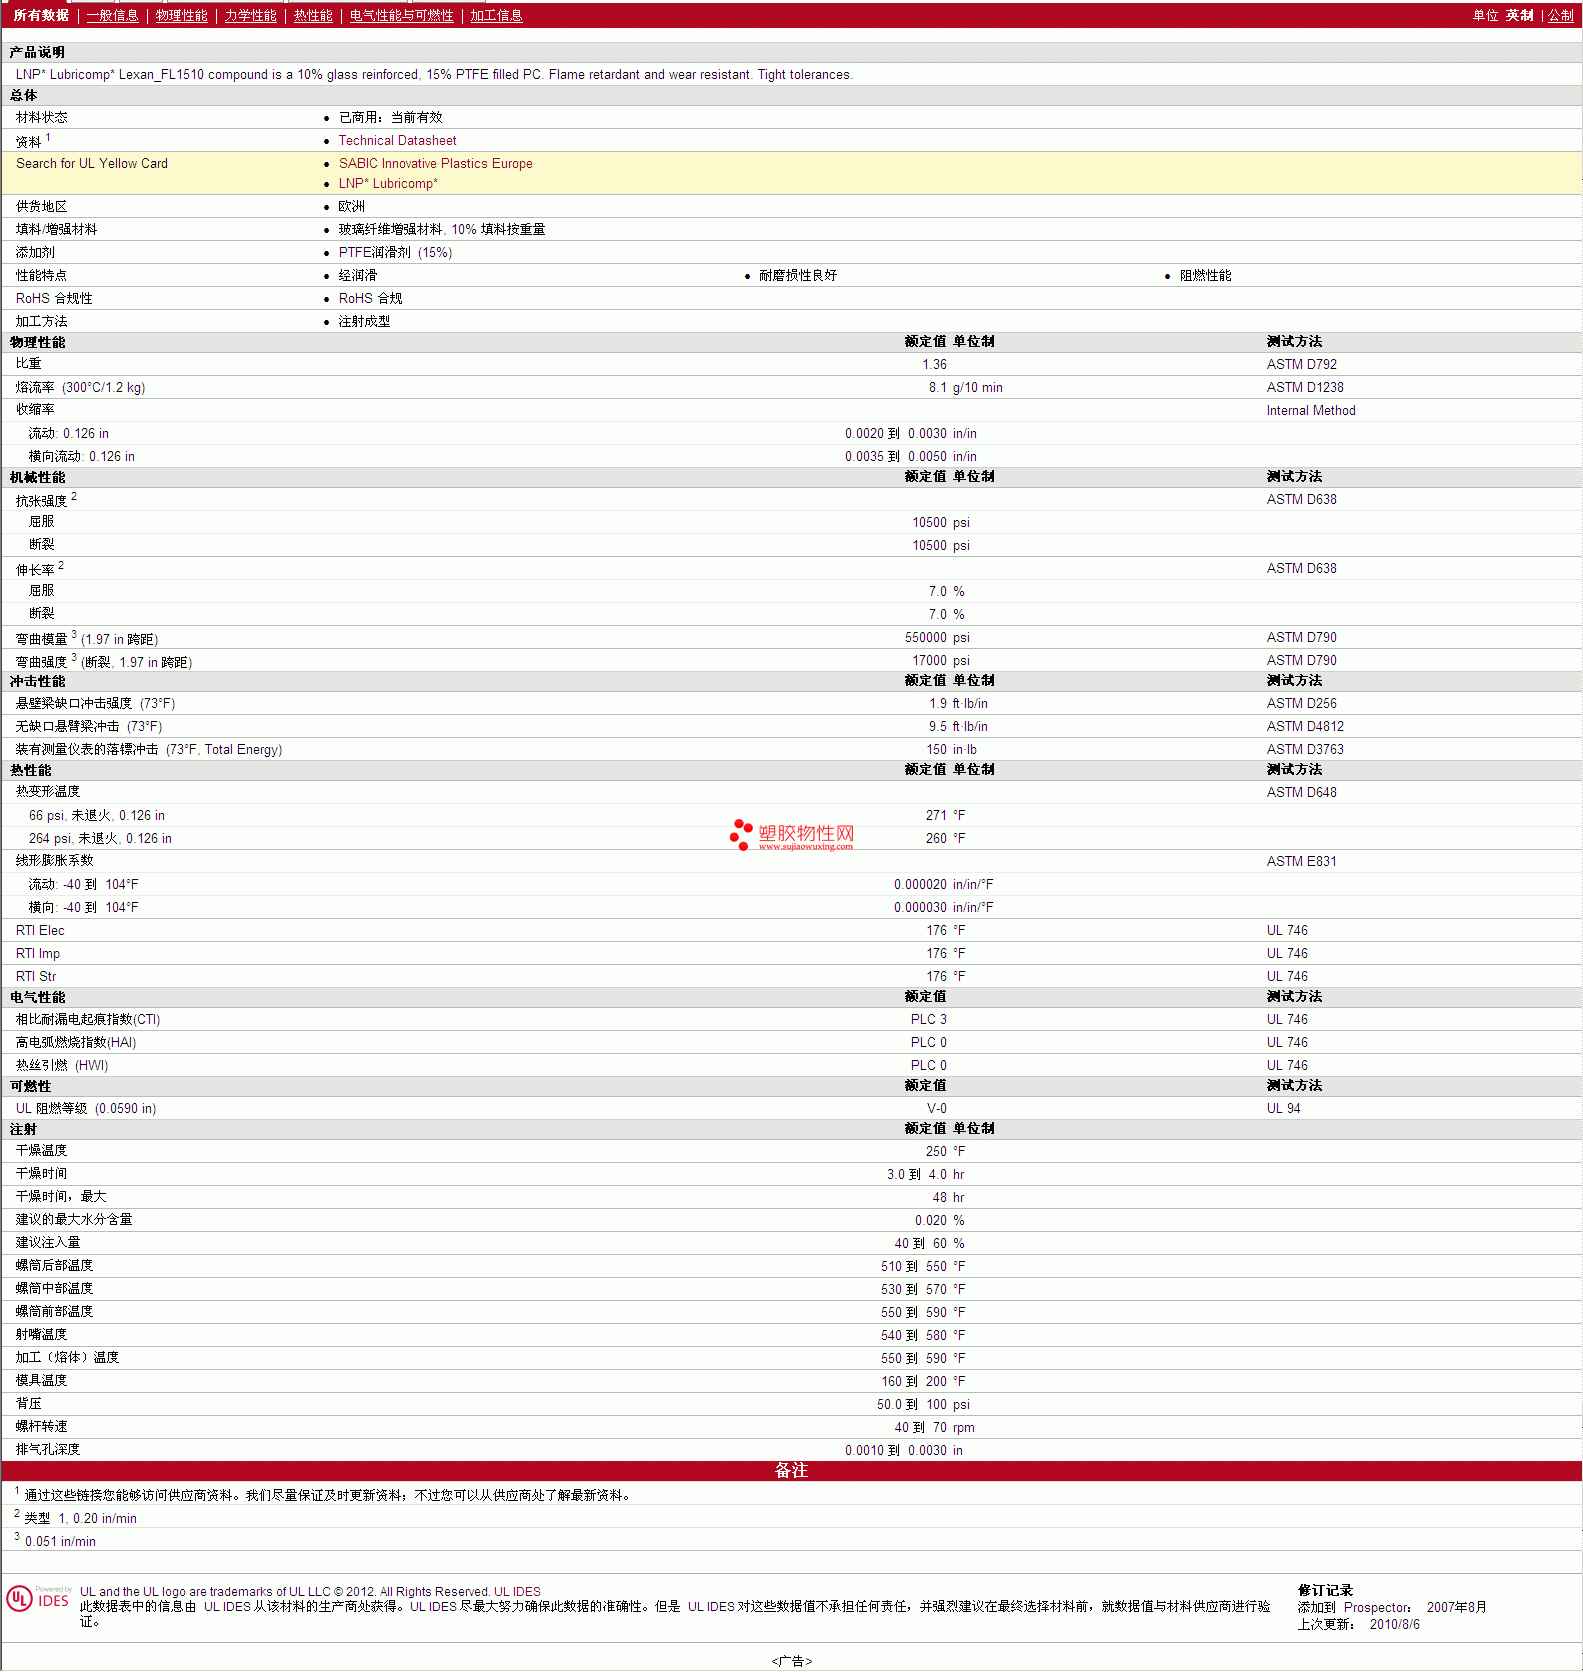Screen dimensions: 1583x1672
Task: Click the 经润滑 feature link
Action: (357, 276)
